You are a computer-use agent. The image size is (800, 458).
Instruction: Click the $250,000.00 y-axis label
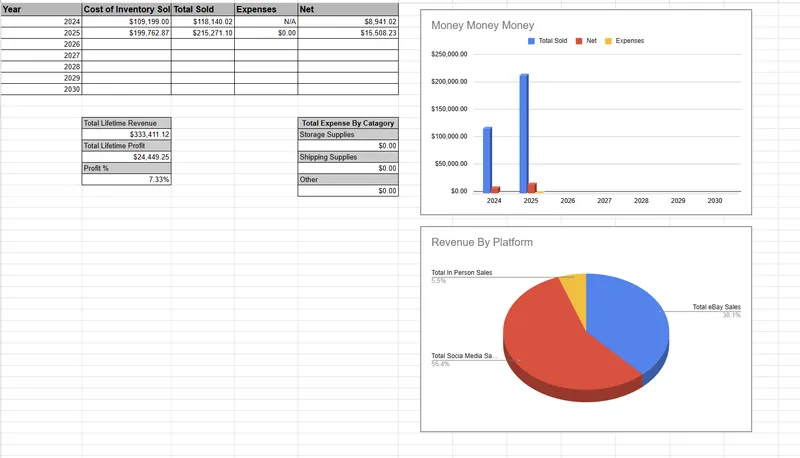point(449,54)
